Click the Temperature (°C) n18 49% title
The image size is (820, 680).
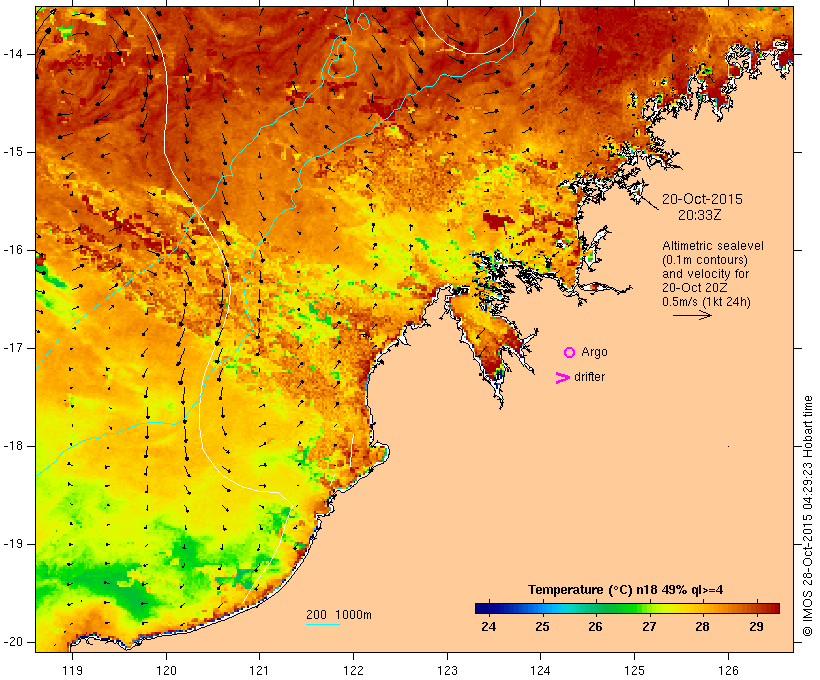coord(625,590)
